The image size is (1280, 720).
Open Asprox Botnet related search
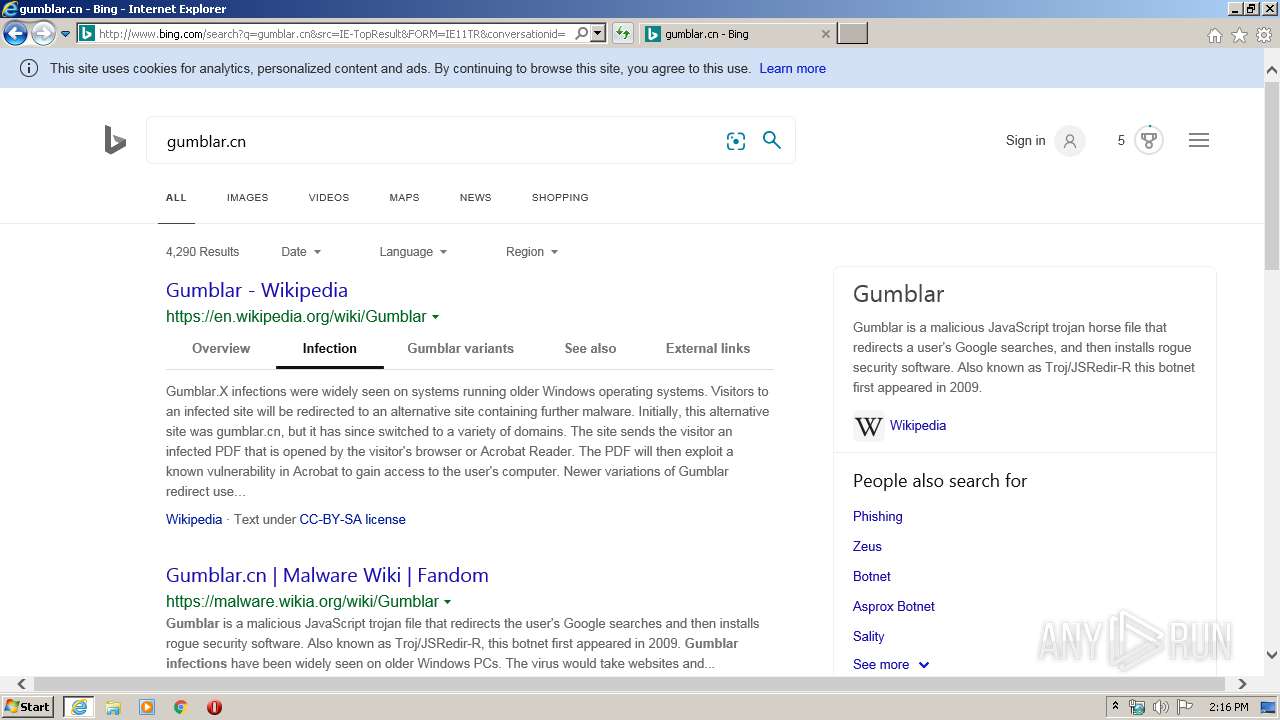(894, 606)
